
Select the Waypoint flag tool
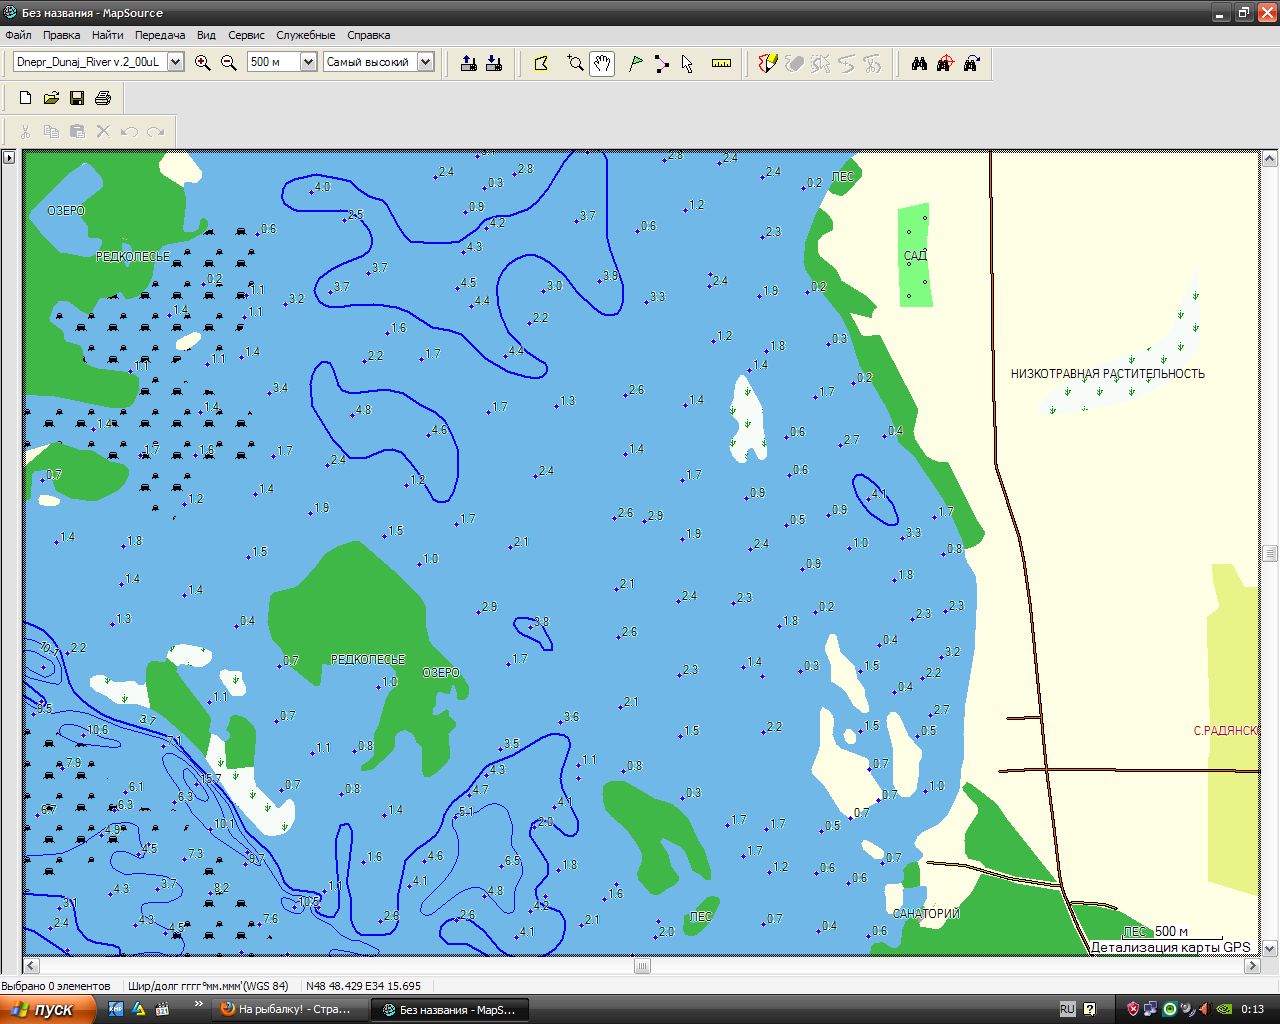click(x=635, y=64)
